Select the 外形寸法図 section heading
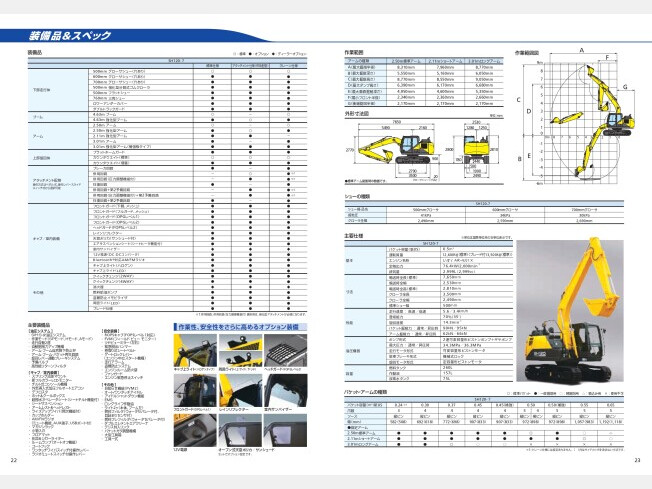Viewport: 652px width, 489px height. 345,115
